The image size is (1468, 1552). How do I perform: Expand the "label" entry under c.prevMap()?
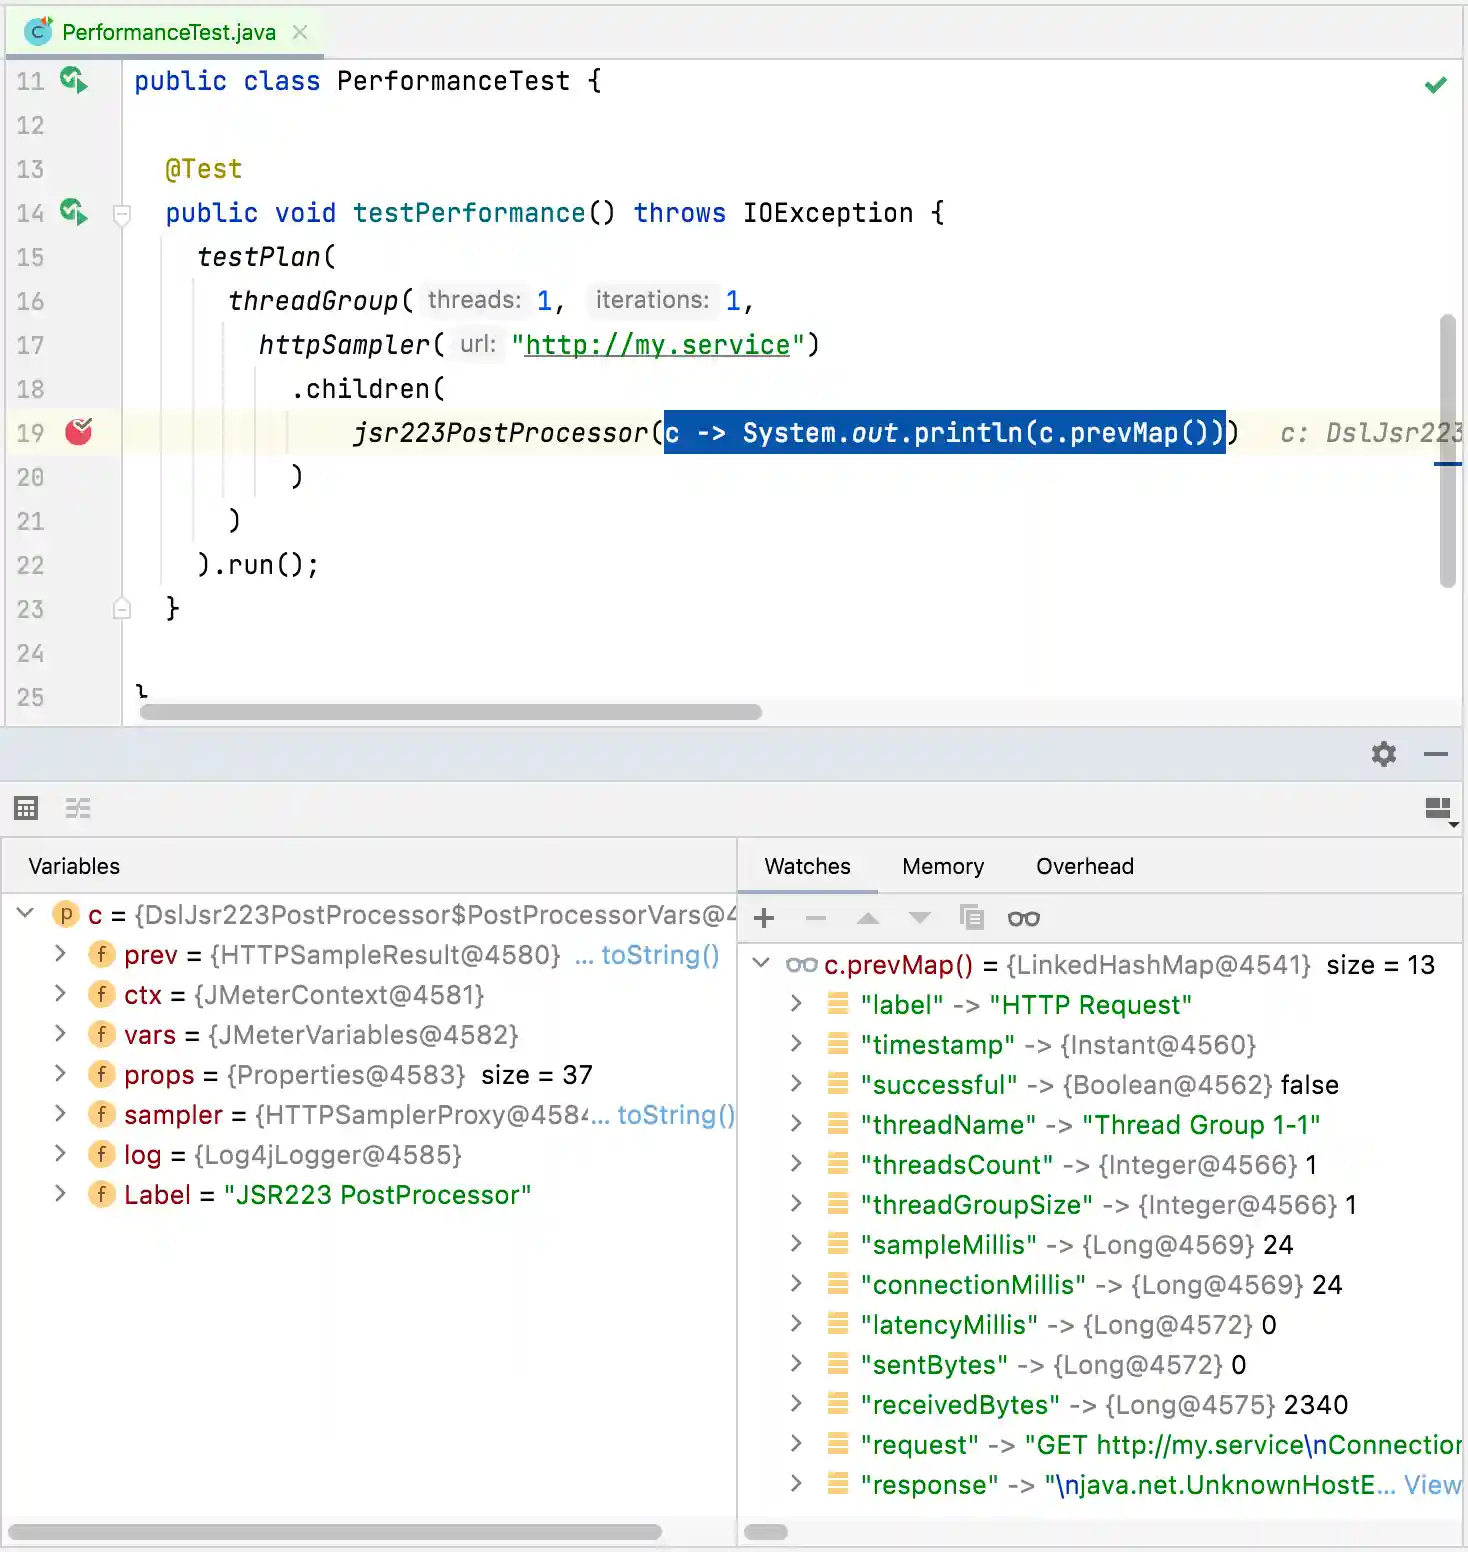click(x=795, y=1004)
